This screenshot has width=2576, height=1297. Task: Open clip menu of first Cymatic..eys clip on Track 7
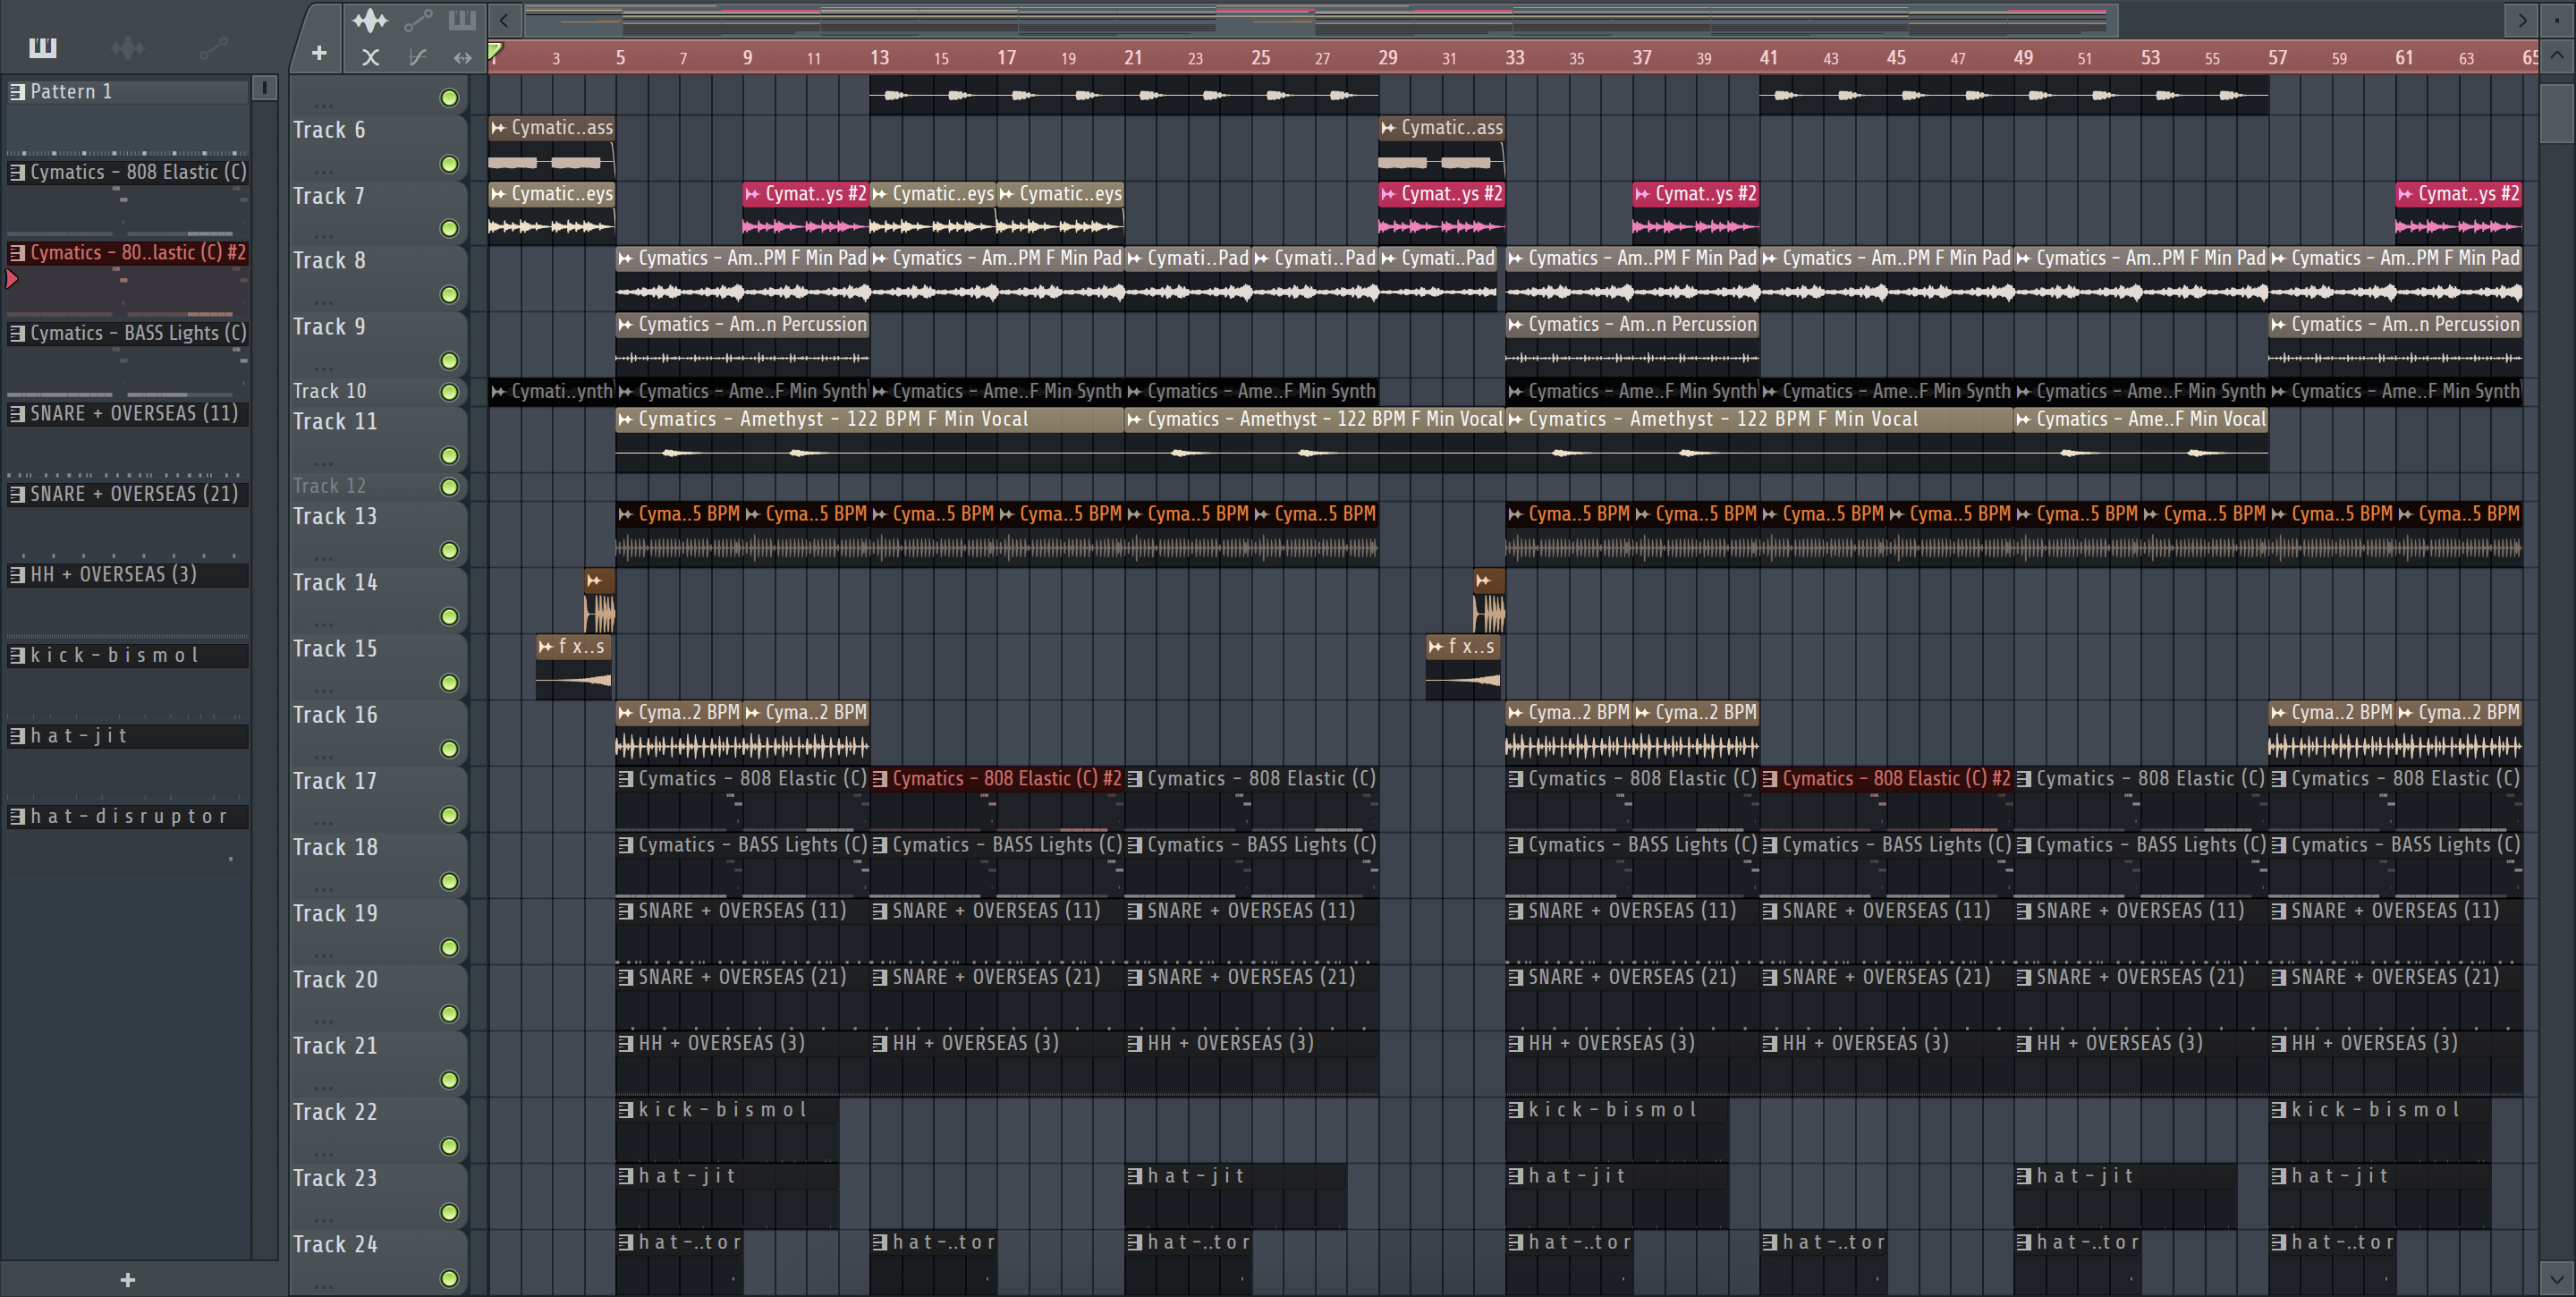pyautogui.click(x=498, y=194)
